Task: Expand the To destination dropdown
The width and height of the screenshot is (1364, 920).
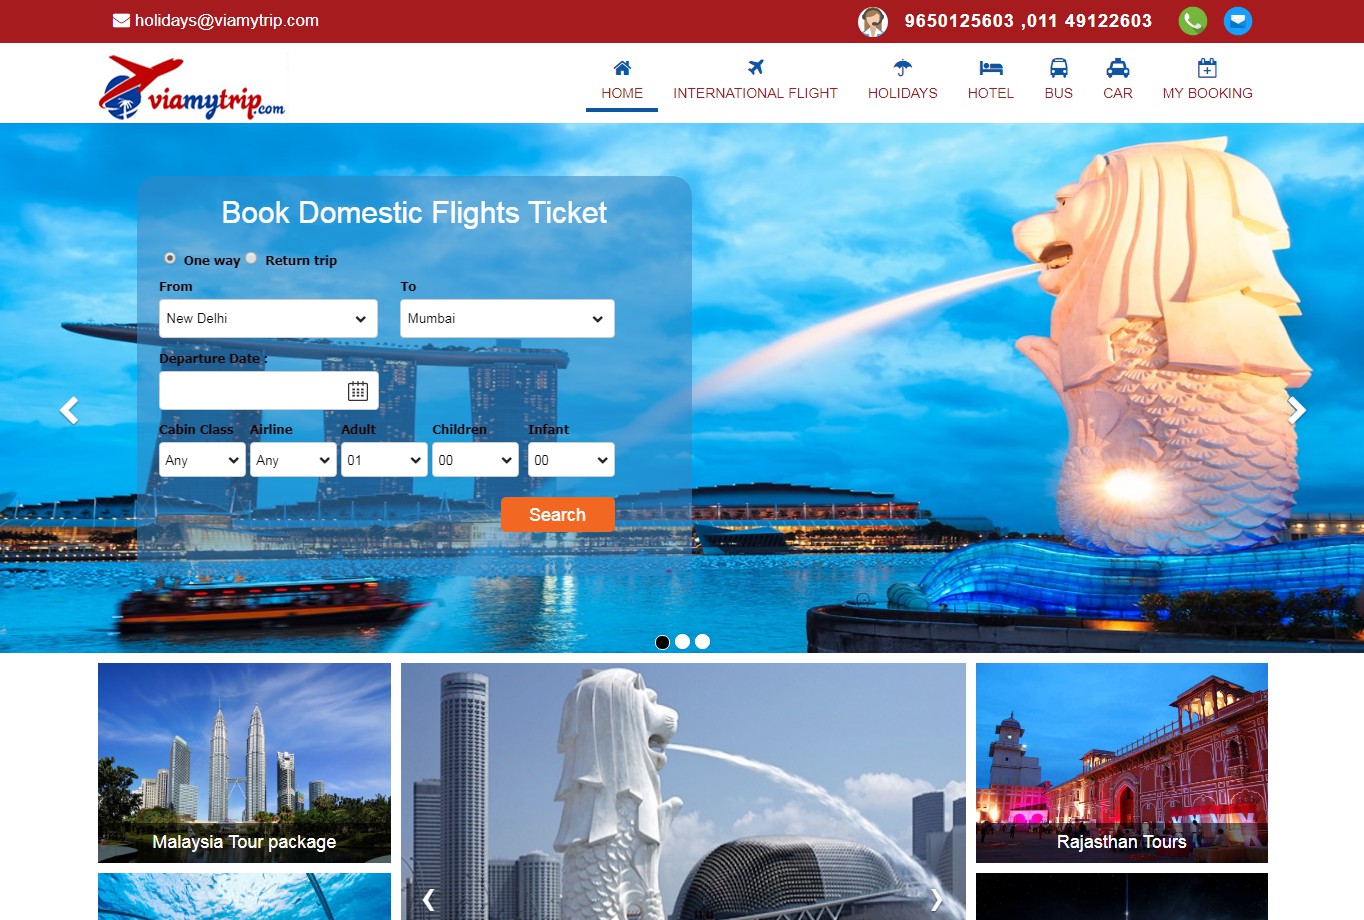Action: point(507,319)
